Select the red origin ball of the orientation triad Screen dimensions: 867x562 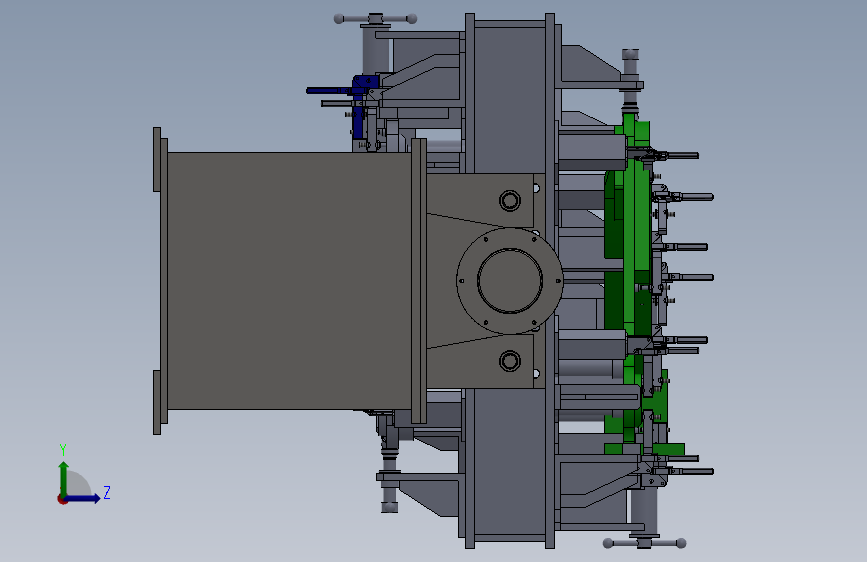[x=62, y=499]
